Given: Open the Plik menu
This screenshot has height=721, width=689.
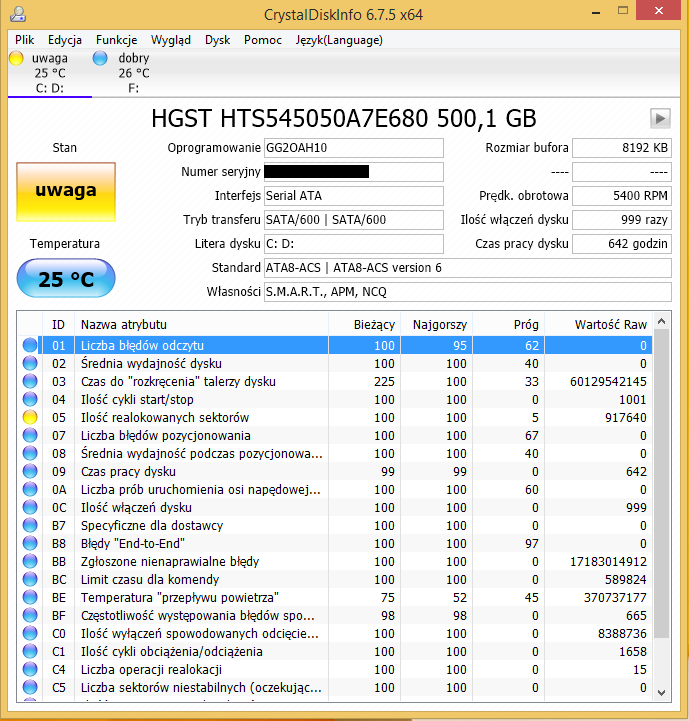Looking at the screenshot, I should pos(24,40).
